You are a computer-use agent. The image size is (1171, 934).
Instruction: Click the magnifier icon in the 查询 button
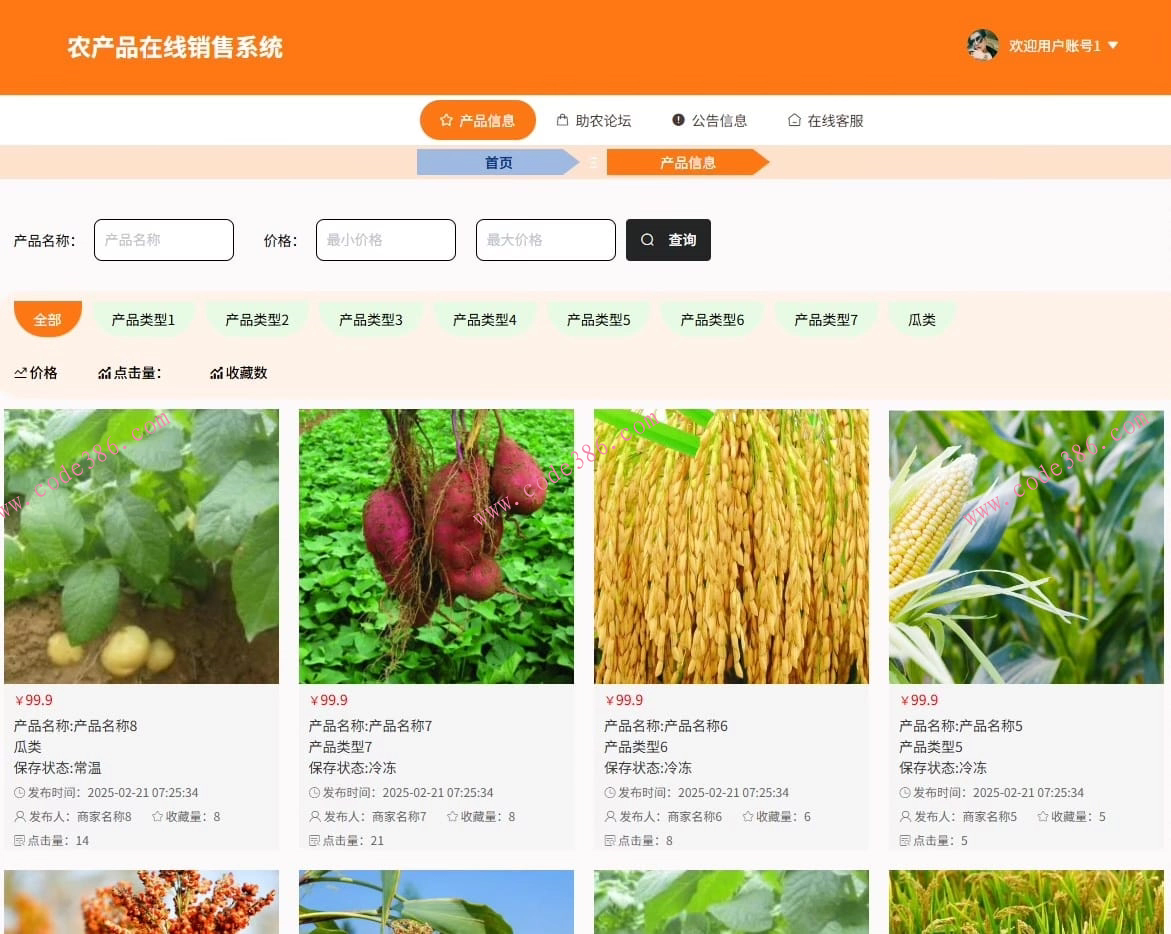click(x=648, y=240)
